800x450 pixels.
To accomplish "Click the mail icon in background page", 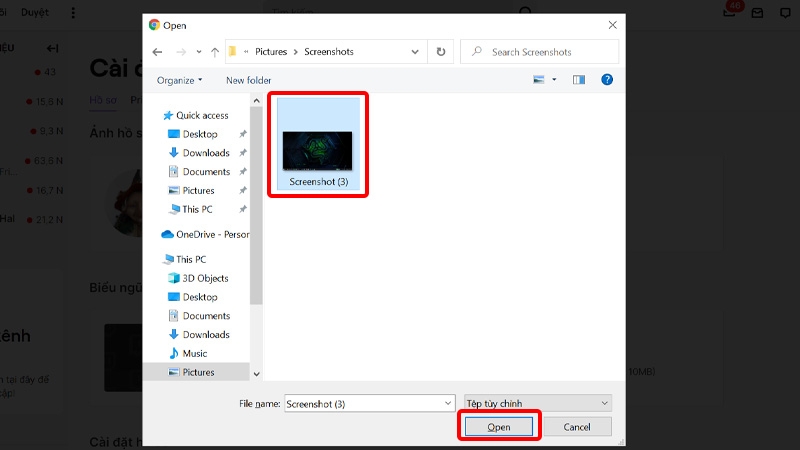I will (x=757, y=13).
